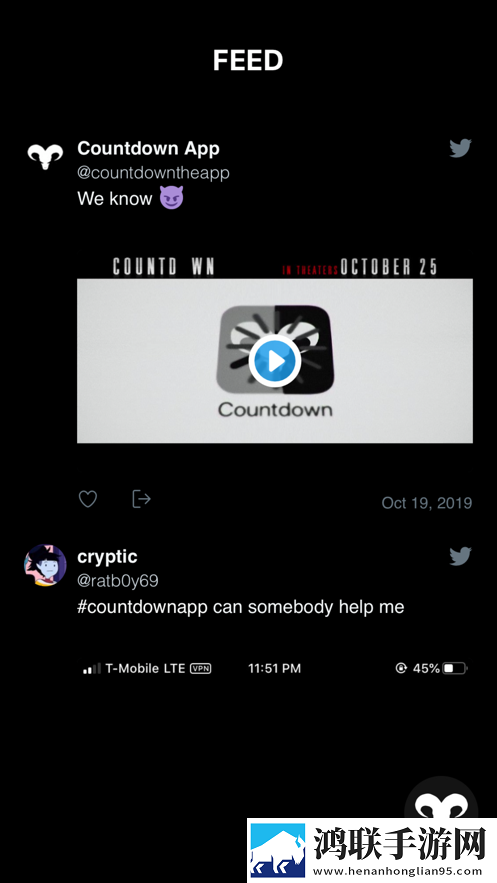This screenshot has height=883, width=497.
Task: Tap the FEED header title
Action: tap(248, 60)
